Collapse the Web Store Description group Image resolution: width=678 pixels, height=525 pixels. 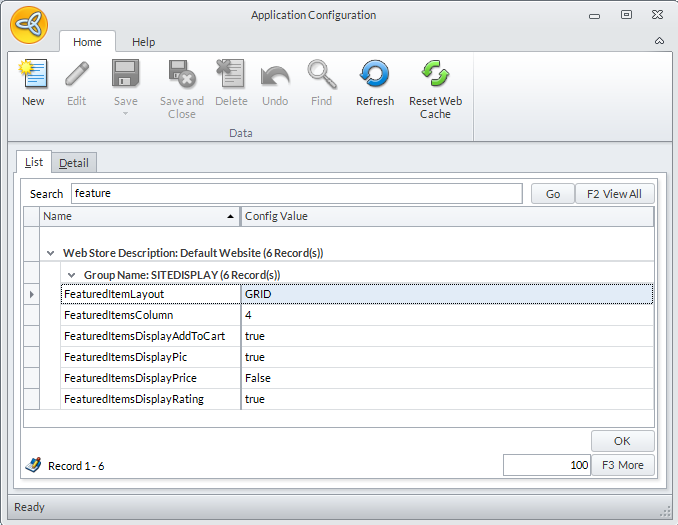tap(51, 253)
